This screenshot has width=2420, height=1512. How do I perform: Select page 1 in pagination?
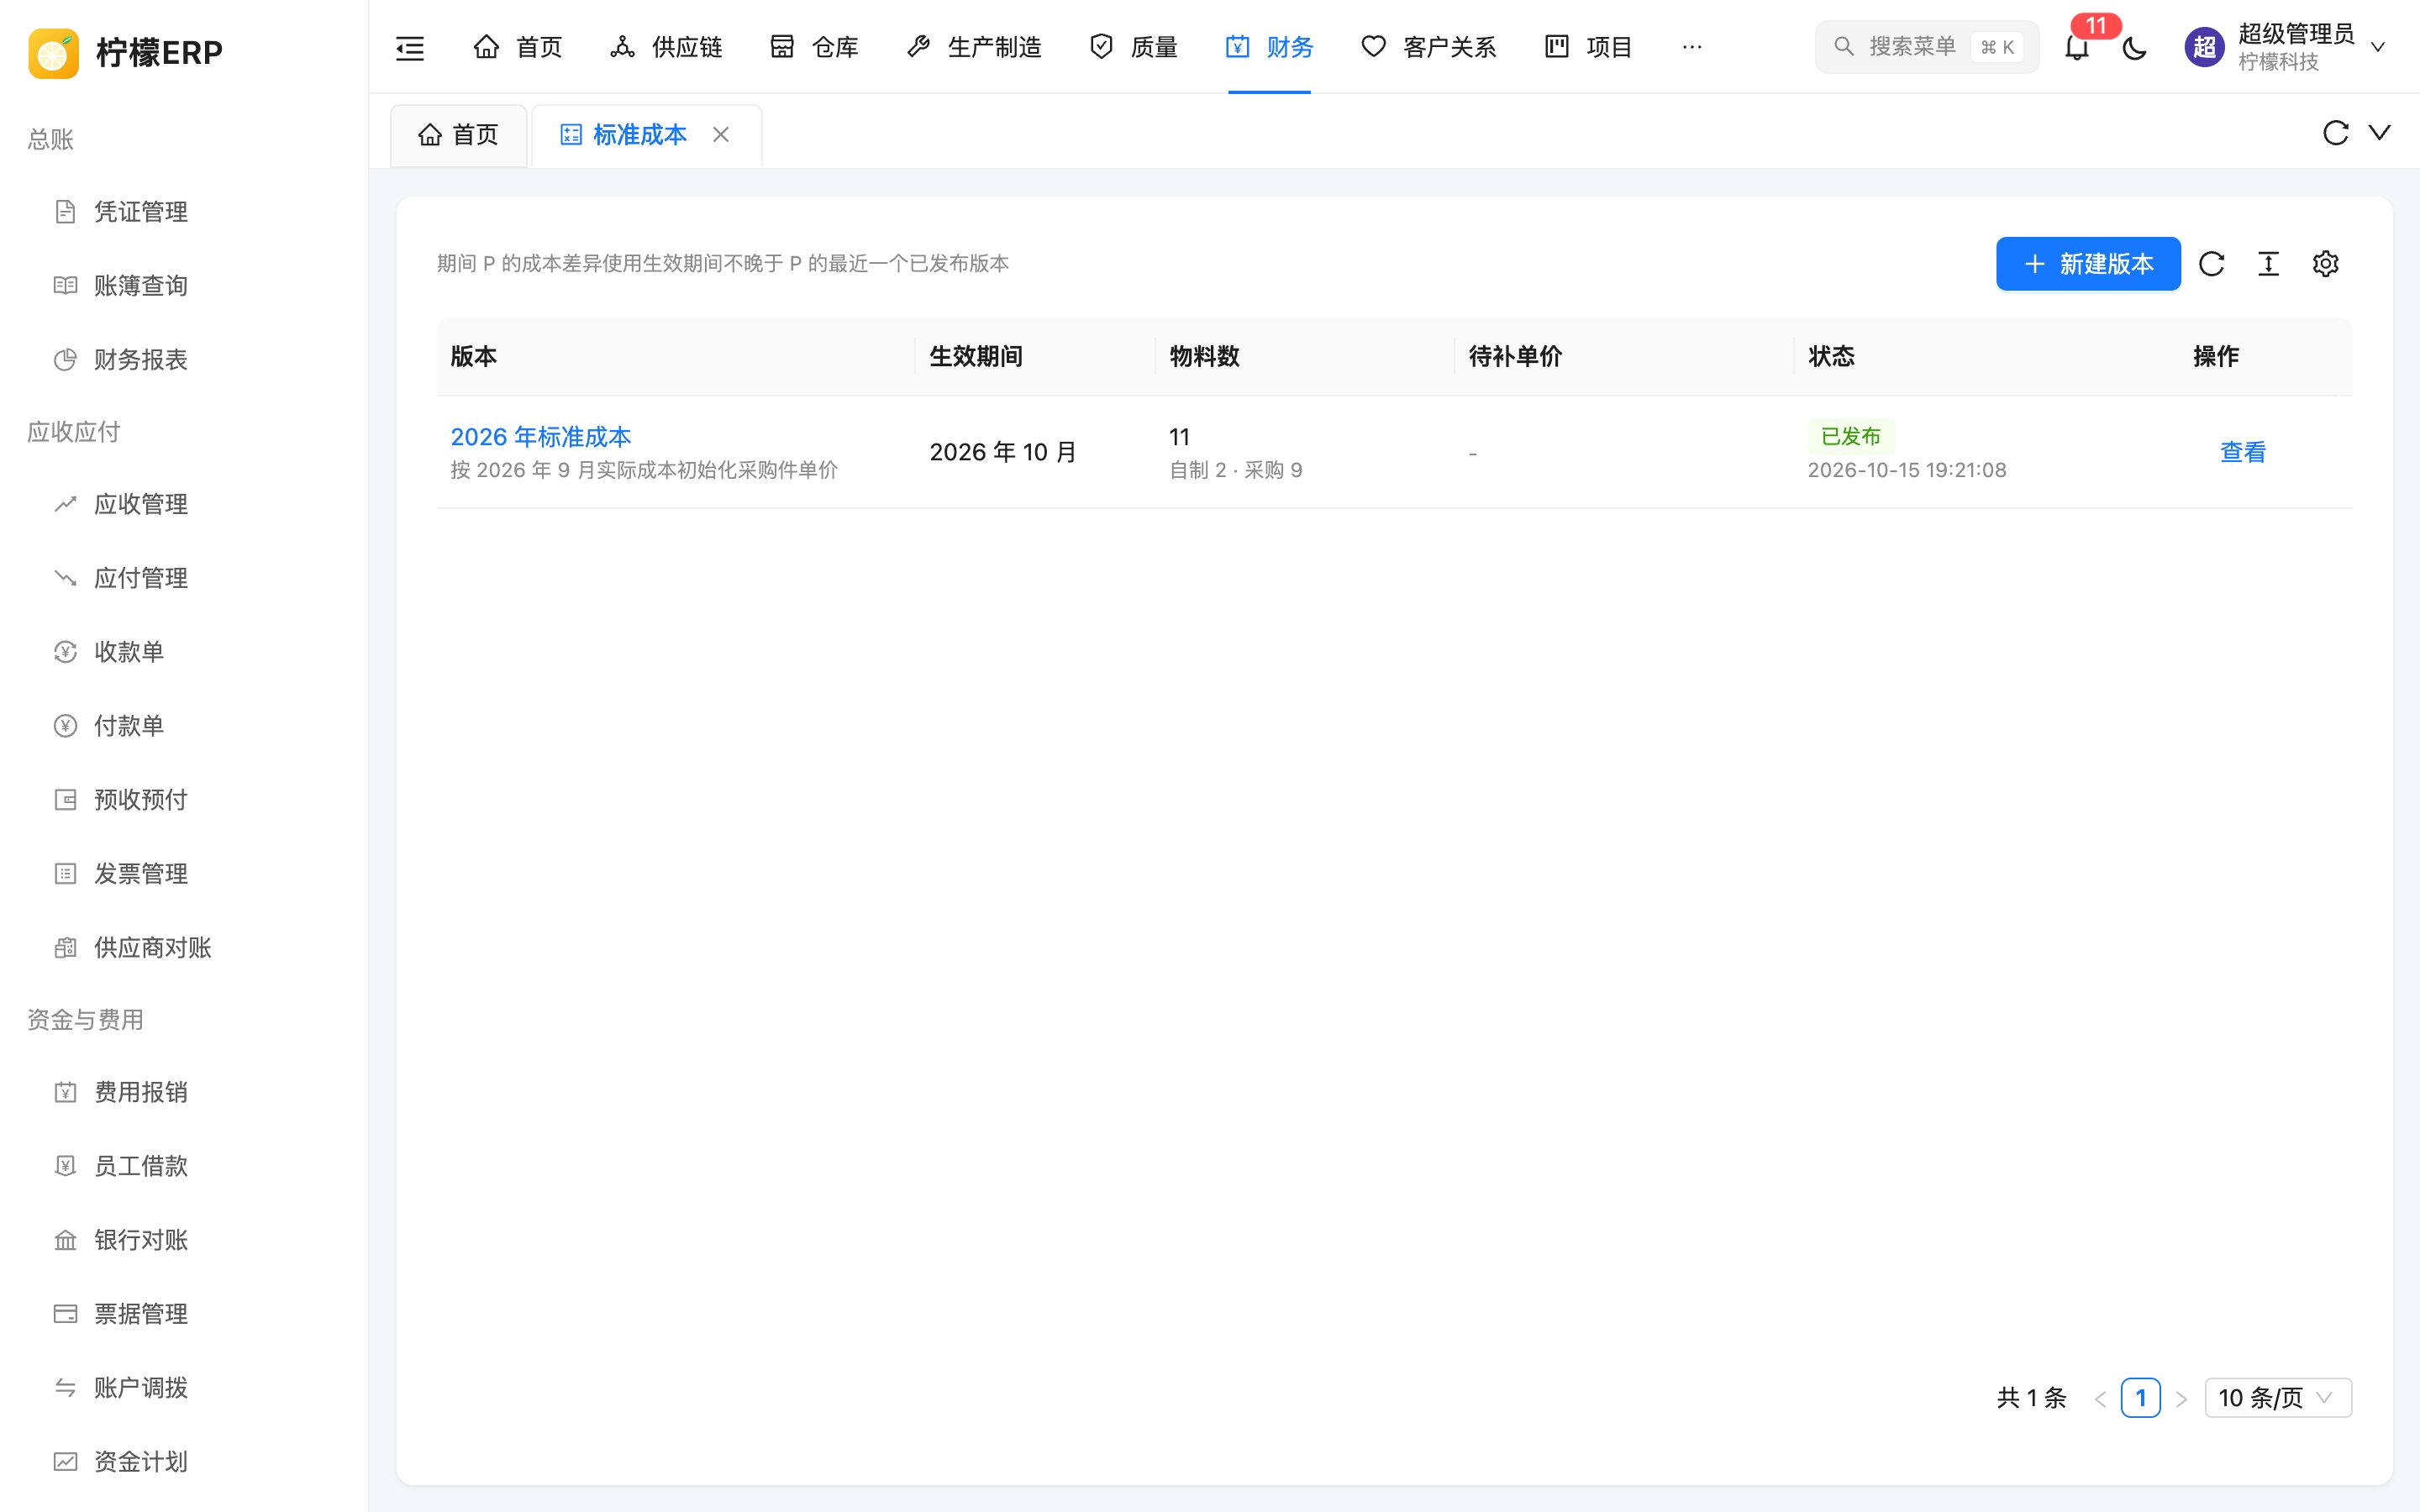click(2140, 1398)
